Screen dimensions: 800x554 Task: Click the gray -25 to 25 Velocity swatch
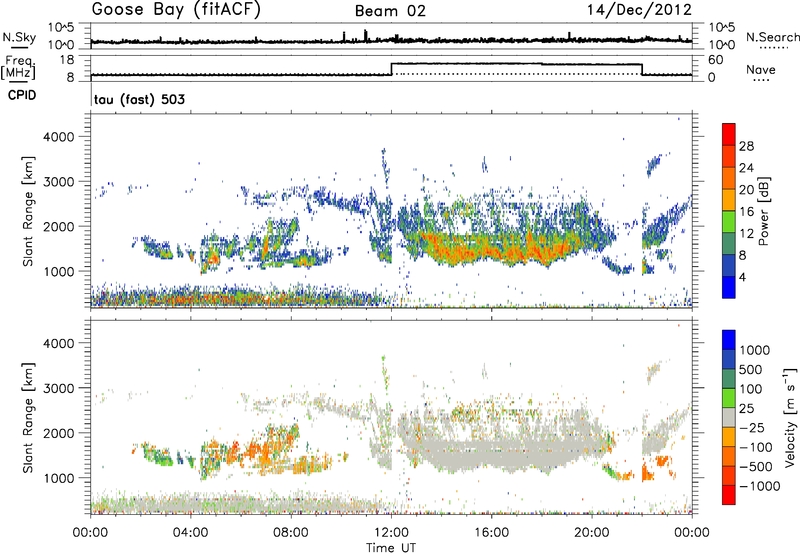pos(729,417)
